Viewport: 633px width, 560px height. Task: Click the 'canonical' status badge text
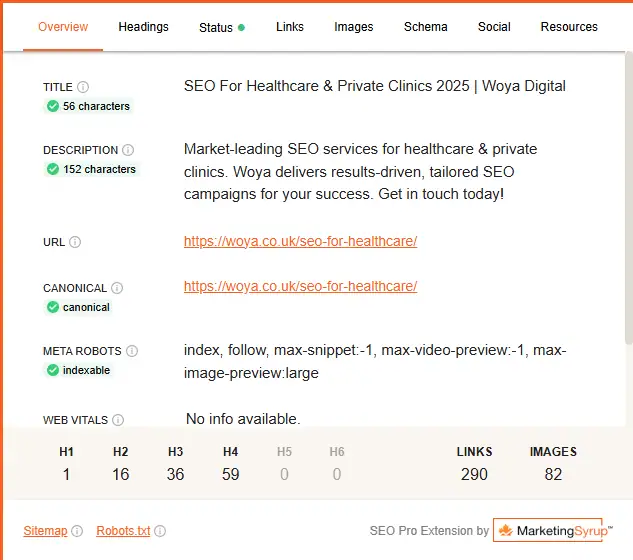point(86,307)
